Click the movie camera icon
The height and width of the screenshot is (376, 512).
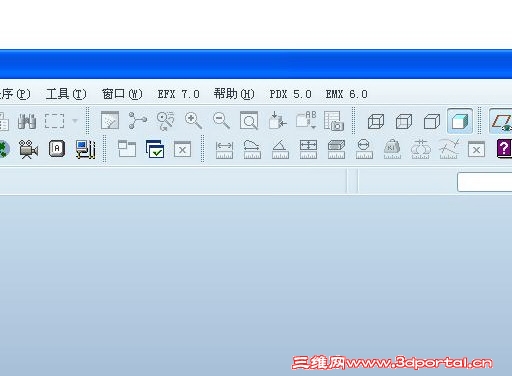point(29,149)
